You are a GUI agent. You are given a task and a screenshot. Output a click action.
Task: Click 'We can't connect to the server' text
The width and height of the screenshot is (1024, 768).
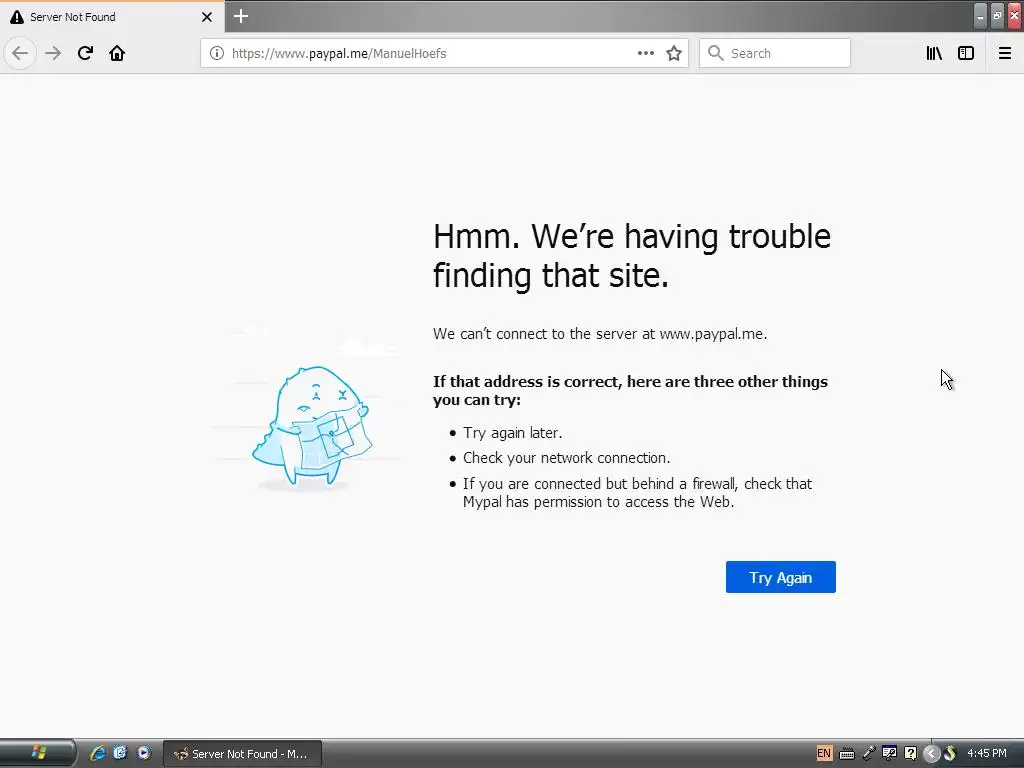pos(600,334)
